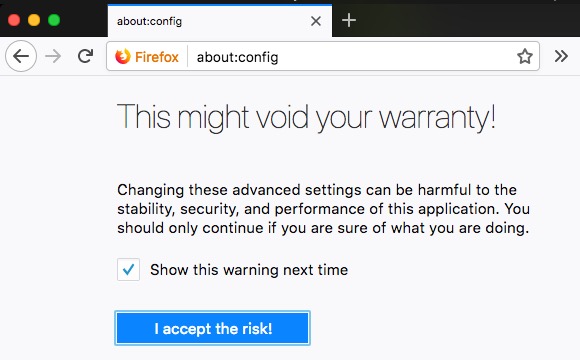Bookmark this page with the star icon

pos(525,57)
